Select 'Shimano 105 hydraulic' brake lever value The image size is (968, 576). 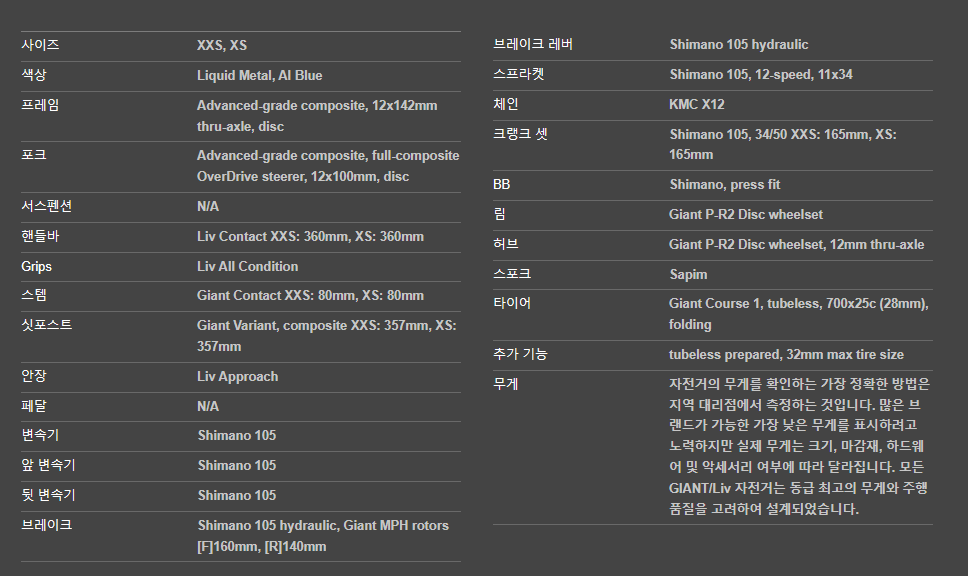point(738,44)
